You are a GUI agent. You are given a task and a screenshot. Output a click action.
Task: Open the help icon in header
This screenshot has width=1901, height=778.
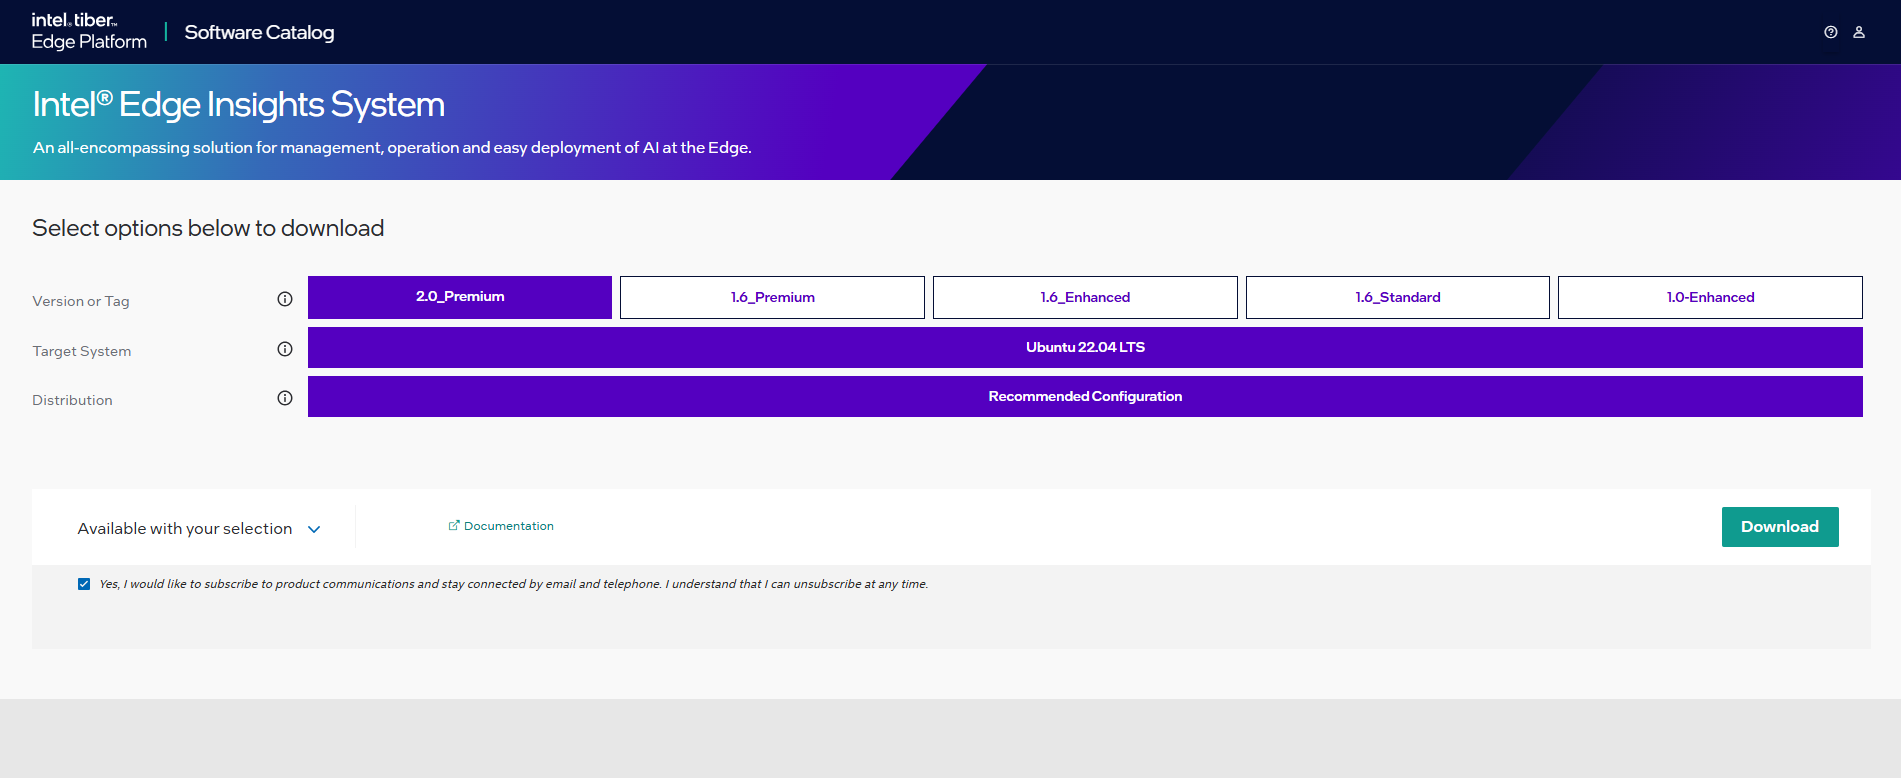coord(1830,32)
